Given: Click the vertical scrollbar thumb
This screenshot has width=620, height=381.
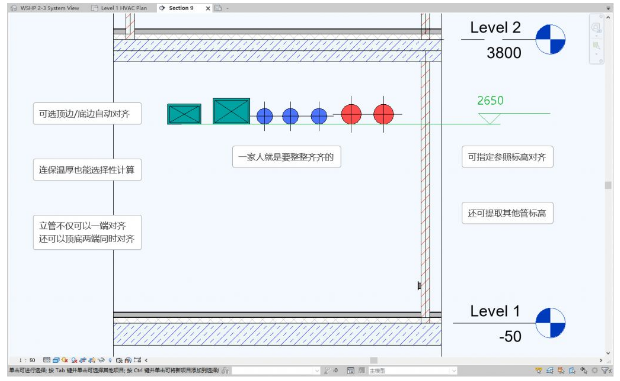Looking at the screenshot, I should pos(608,185).
